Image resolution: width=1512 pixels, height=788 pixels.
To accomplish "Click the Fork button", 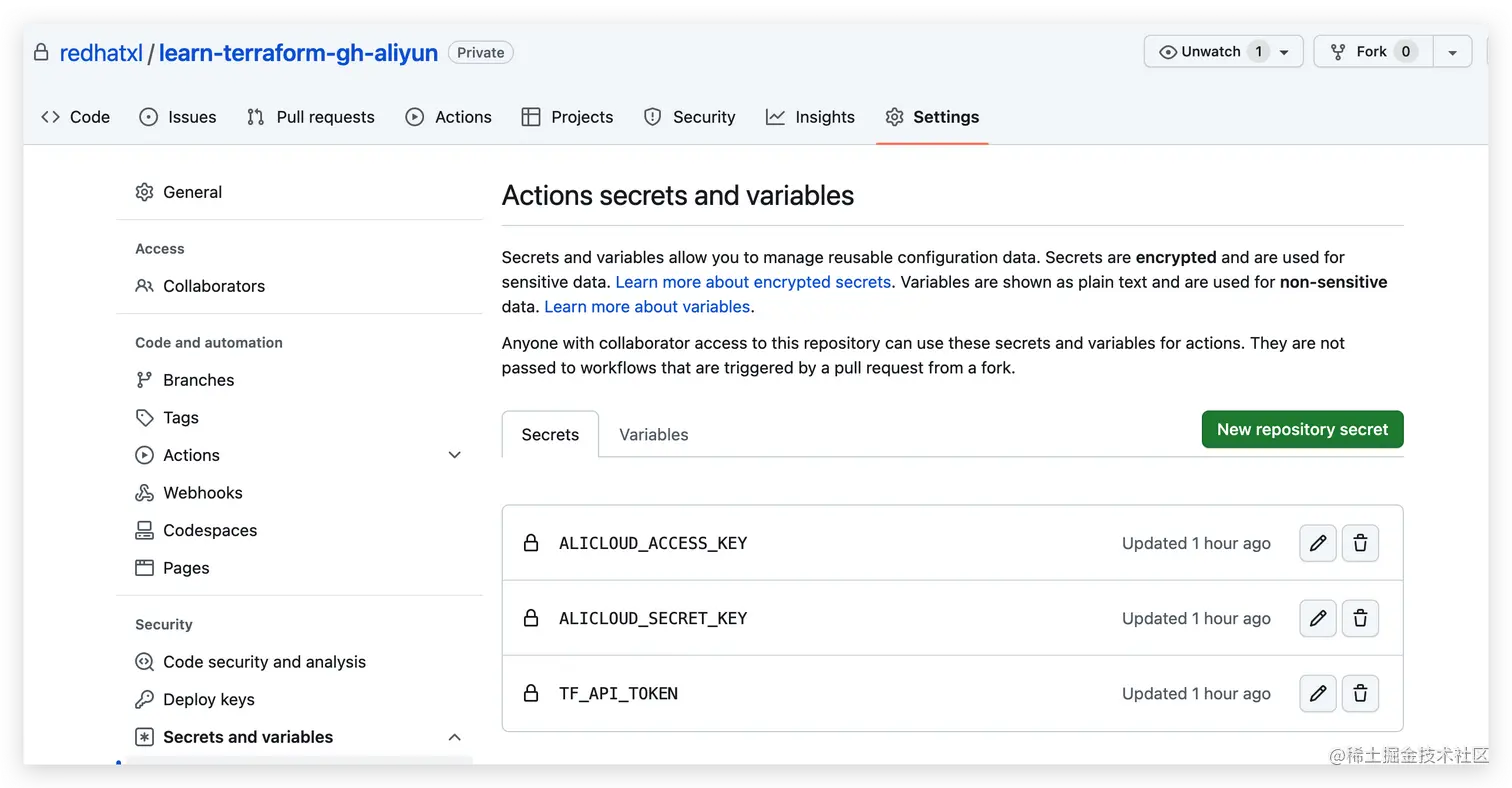I will (1373, 52).
